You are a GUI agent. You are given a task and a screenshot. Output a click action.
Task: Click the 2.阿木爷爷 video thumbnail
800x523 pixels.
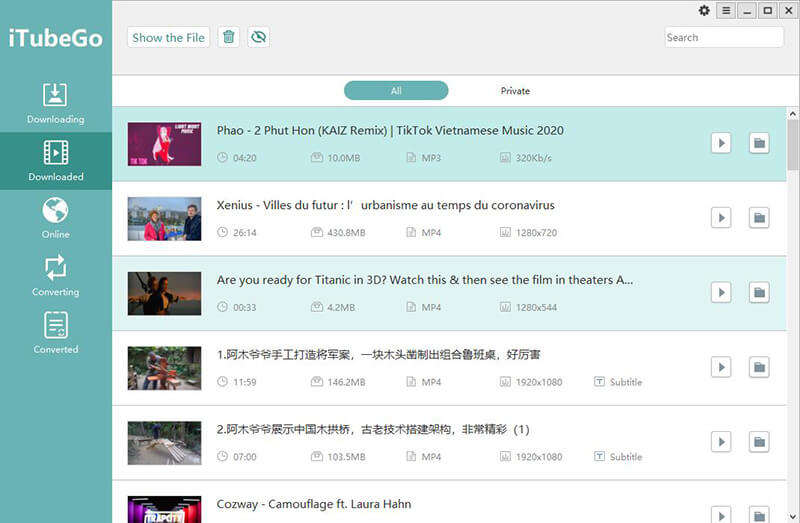[x=164, y=443]
